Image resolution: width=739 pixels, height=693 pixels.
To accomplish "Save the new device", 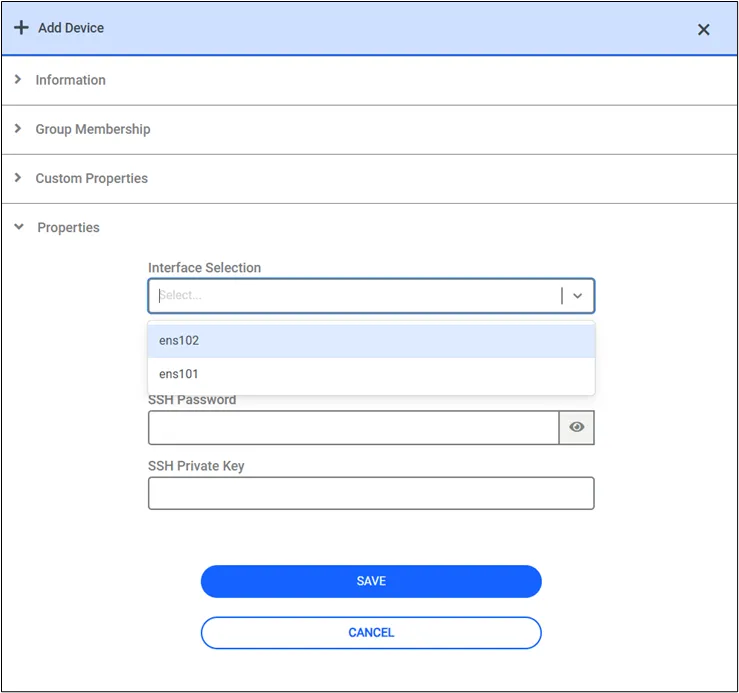I will point(371,581).
